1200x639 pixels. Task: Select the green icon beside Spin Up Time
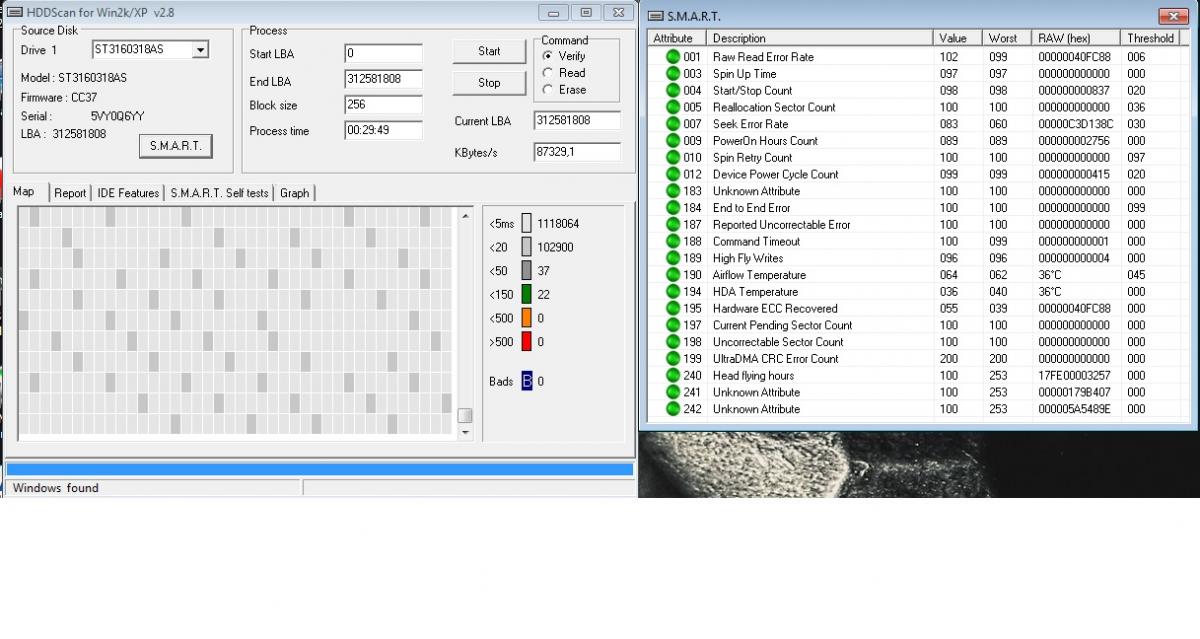pyautogui.click(x=671, y=74)
